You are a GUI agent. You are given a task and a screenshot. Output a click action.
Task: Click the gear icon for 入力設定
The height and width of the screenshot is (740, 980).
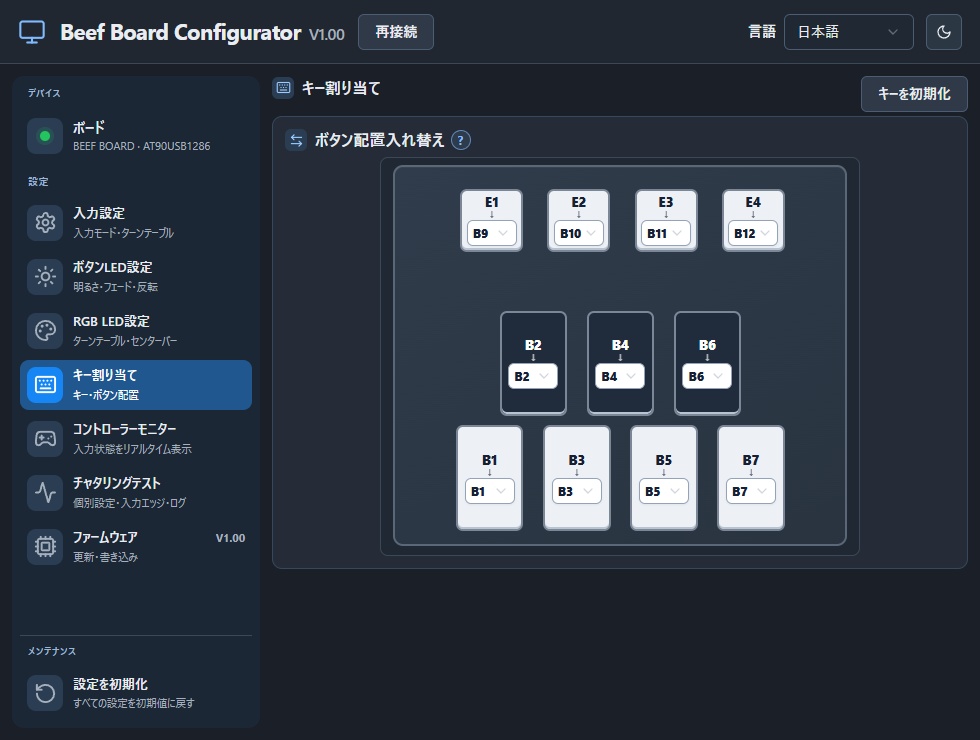click(45, 222)
